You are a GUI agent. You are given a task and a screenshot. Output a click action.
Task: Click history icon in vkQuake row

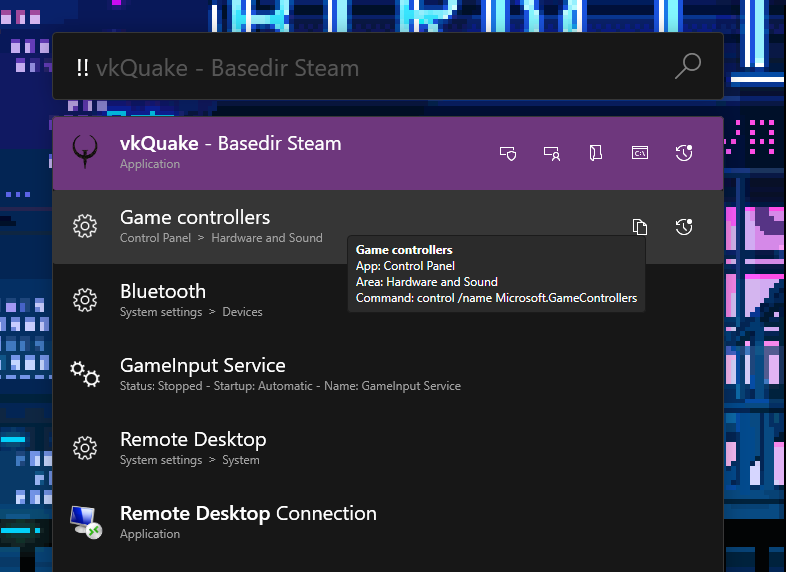[x=684, y=152]
